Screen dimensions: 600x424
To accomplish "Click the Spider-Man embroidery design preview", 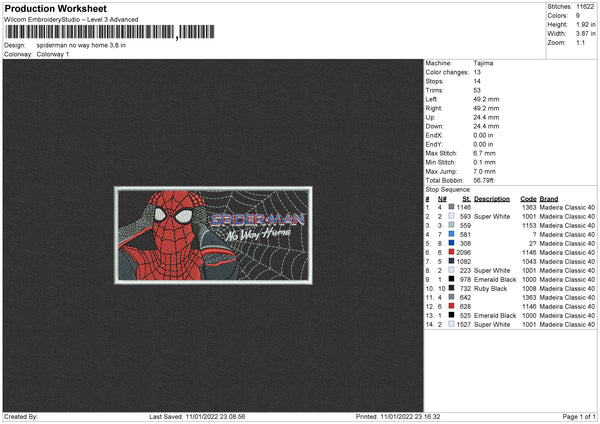I will tap(213, 235).
